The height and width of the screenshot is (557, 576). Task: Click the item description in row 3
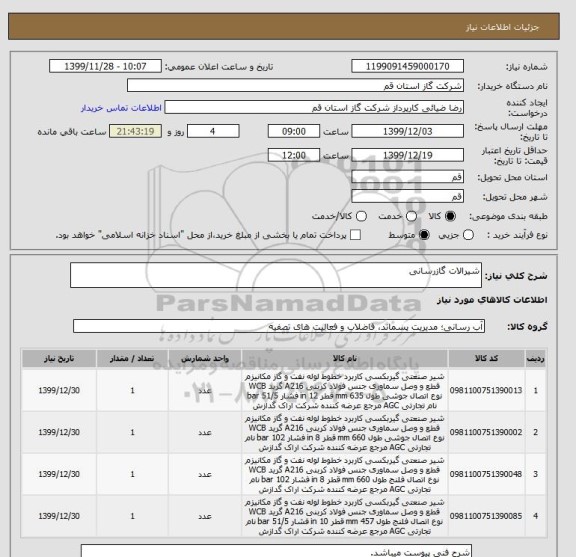tap(344, 475)
